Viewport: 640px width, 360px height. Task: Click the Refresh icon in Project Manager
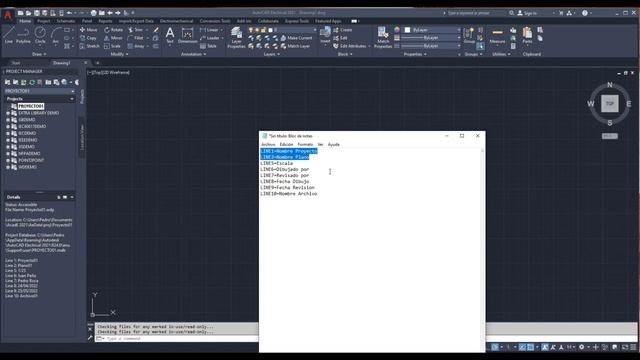31,82
